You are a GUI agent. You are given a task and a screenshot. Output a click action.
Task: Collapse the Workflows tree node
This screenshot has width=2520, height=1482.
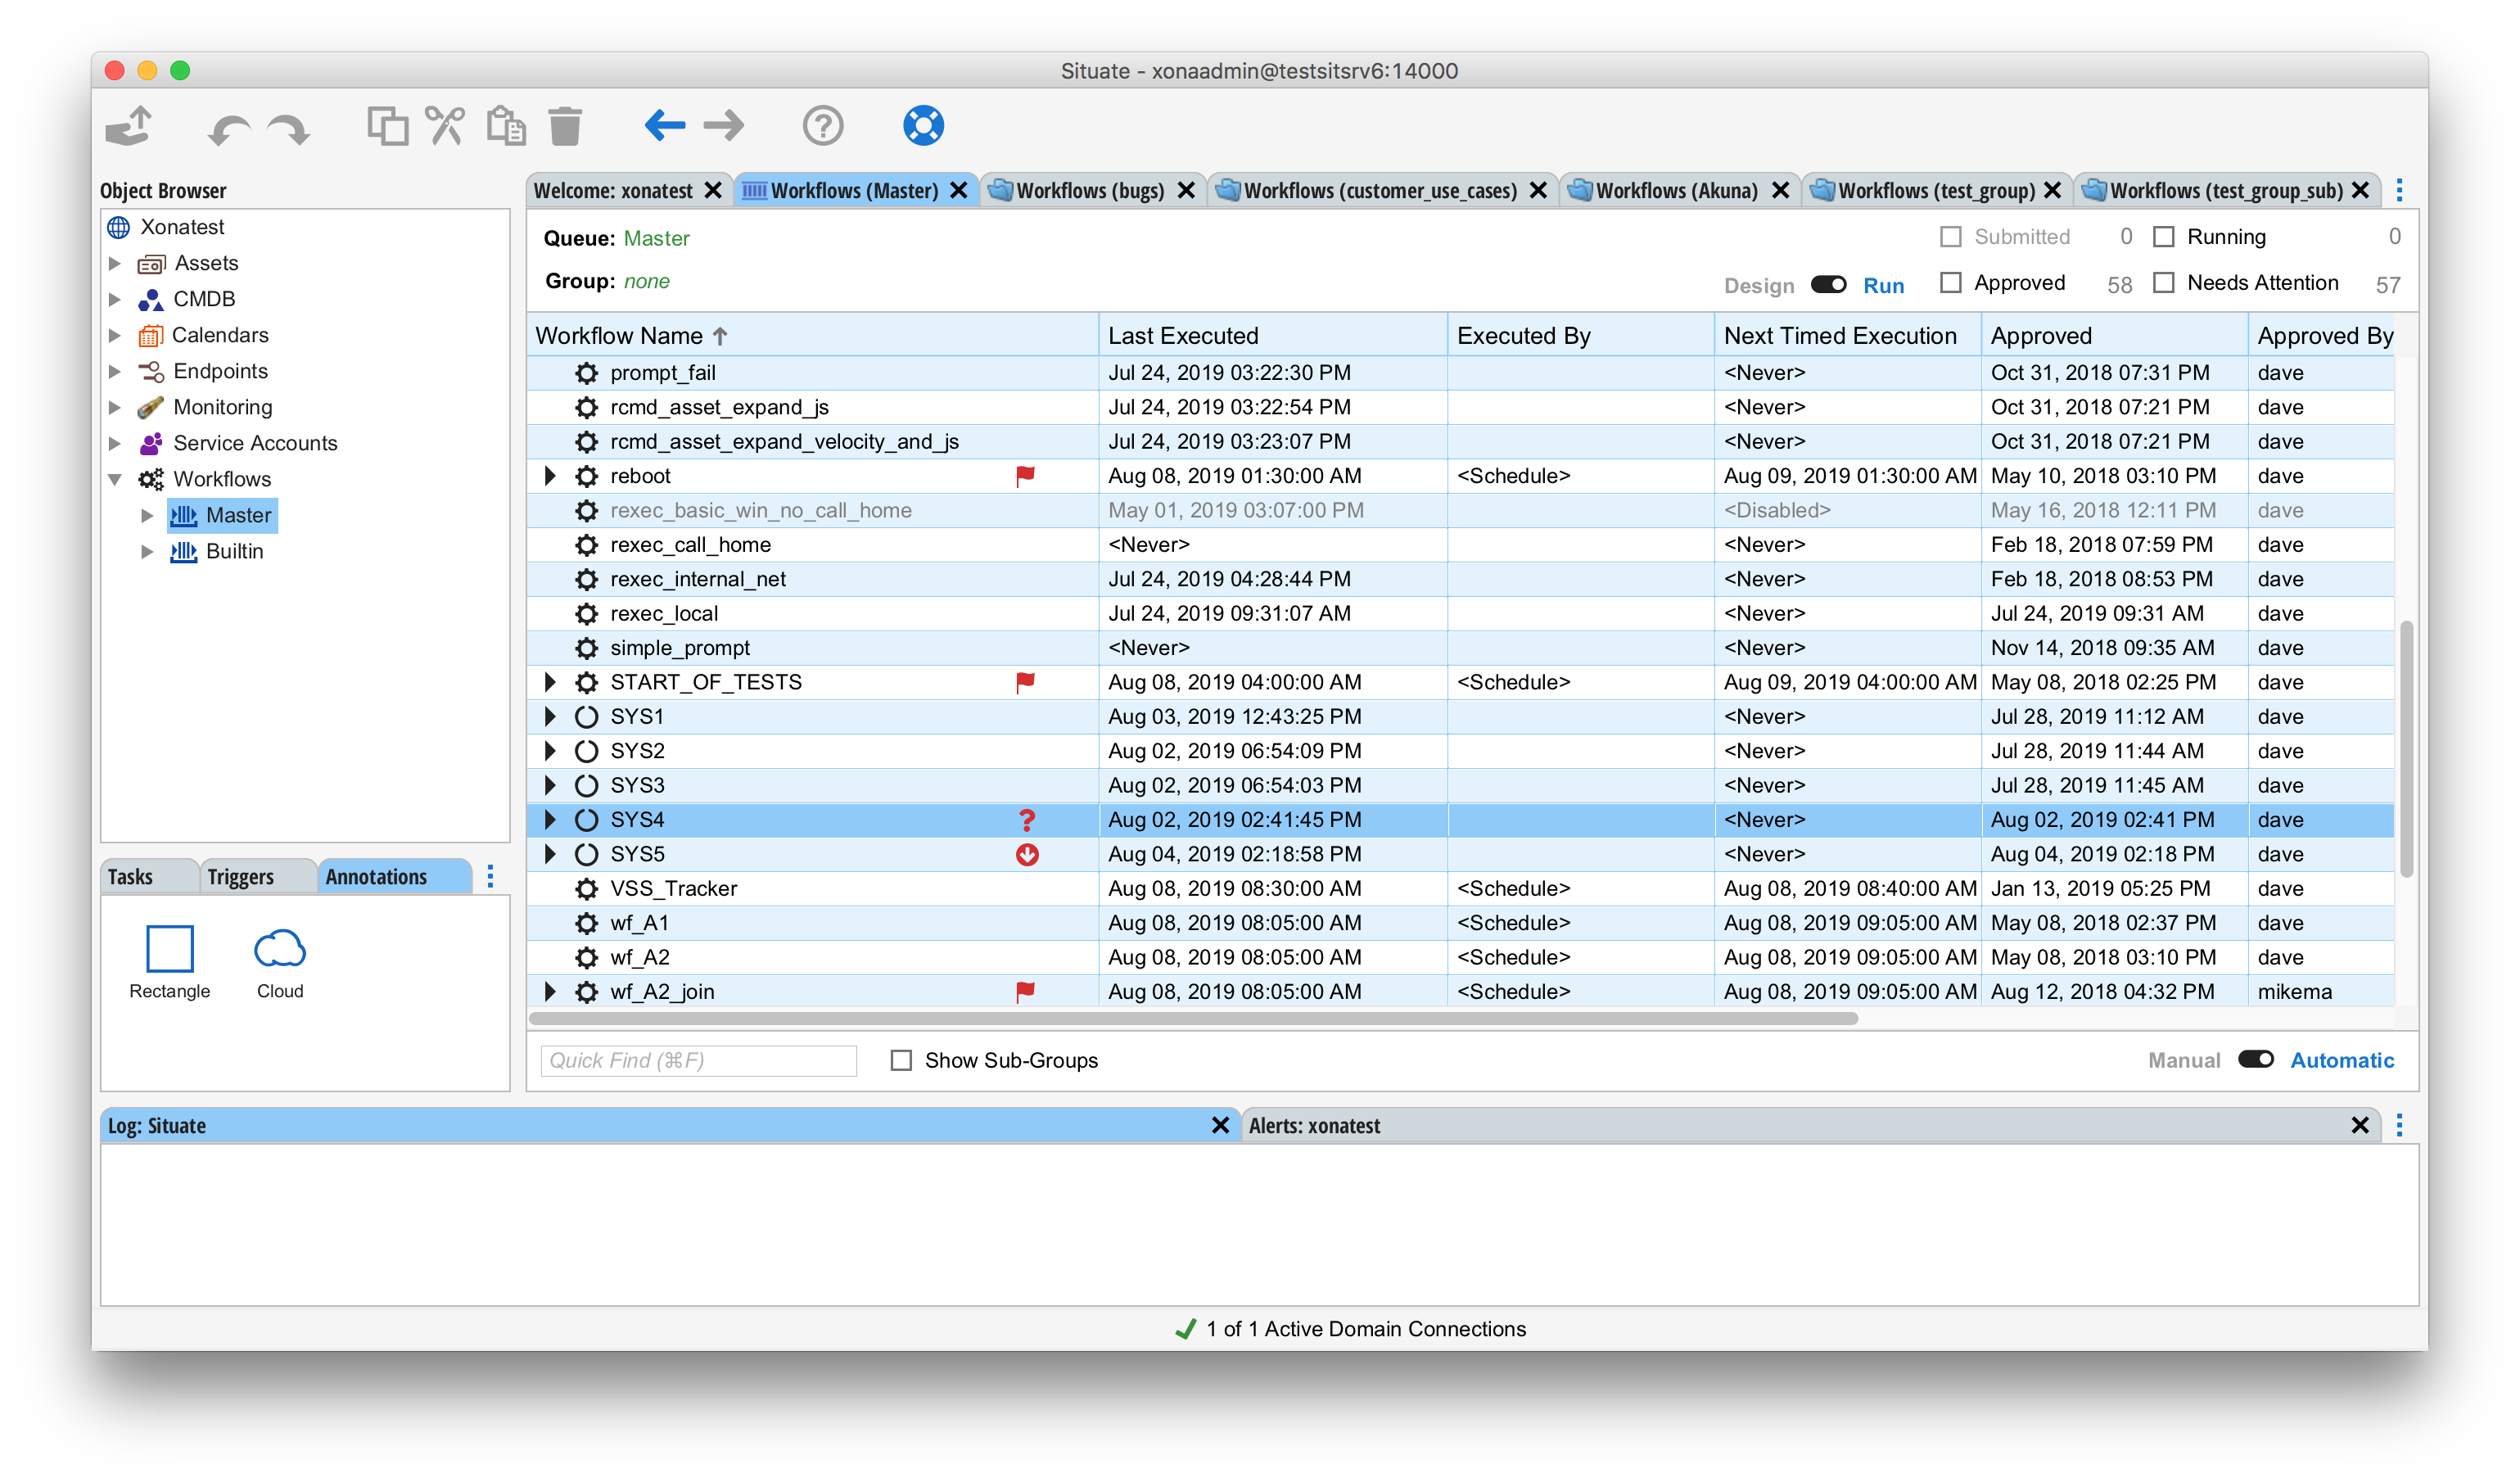pyautogui.click(x=115, y=479)
